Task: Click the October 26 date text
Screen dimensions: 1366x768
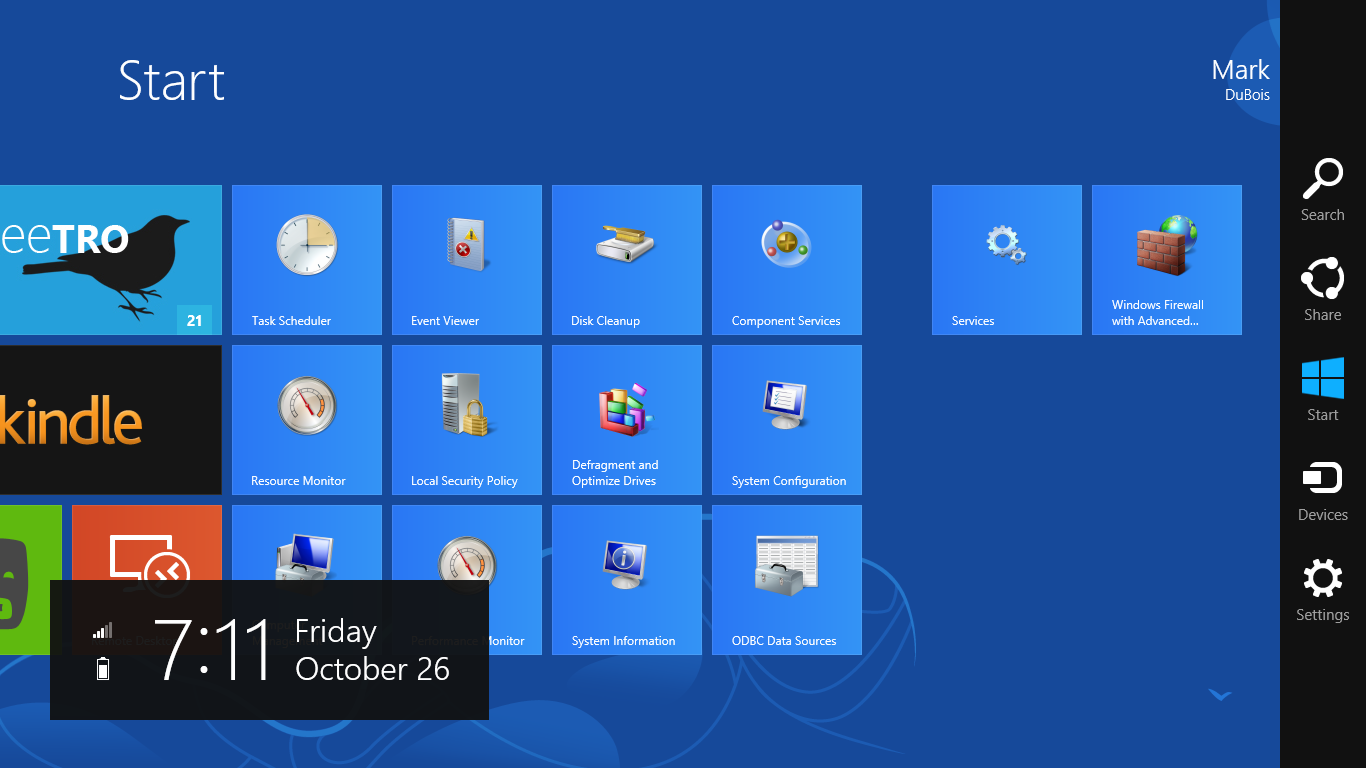Action: 372,668
